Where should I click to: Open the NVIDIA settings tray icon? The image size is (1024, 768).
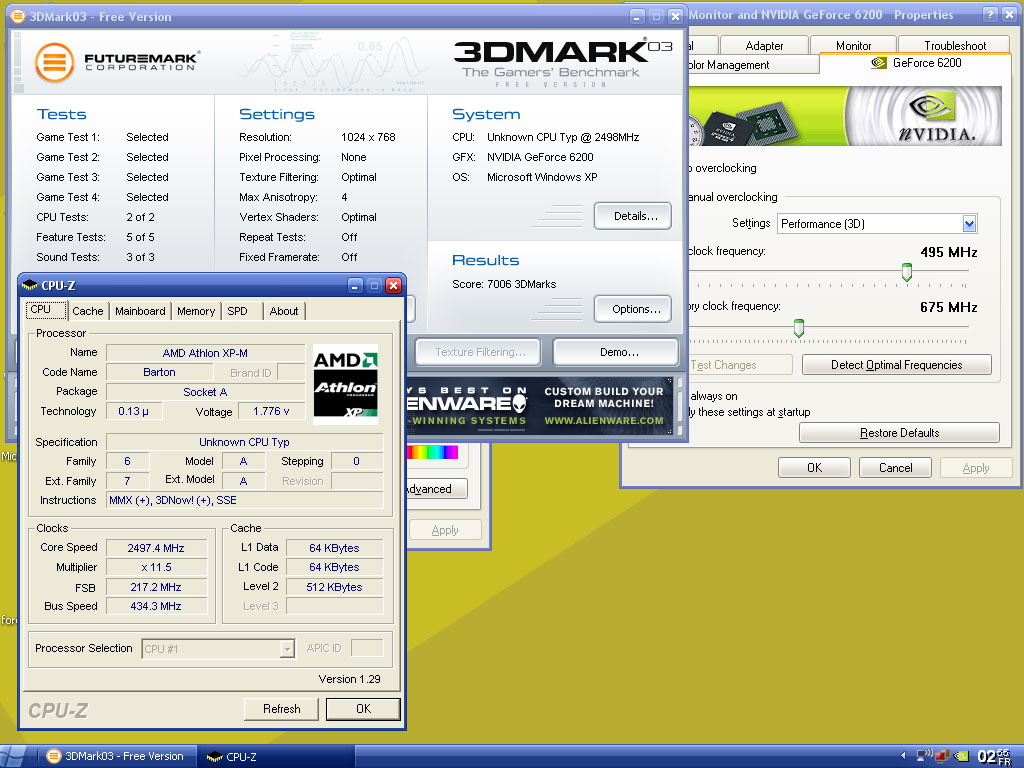point(961,756)
